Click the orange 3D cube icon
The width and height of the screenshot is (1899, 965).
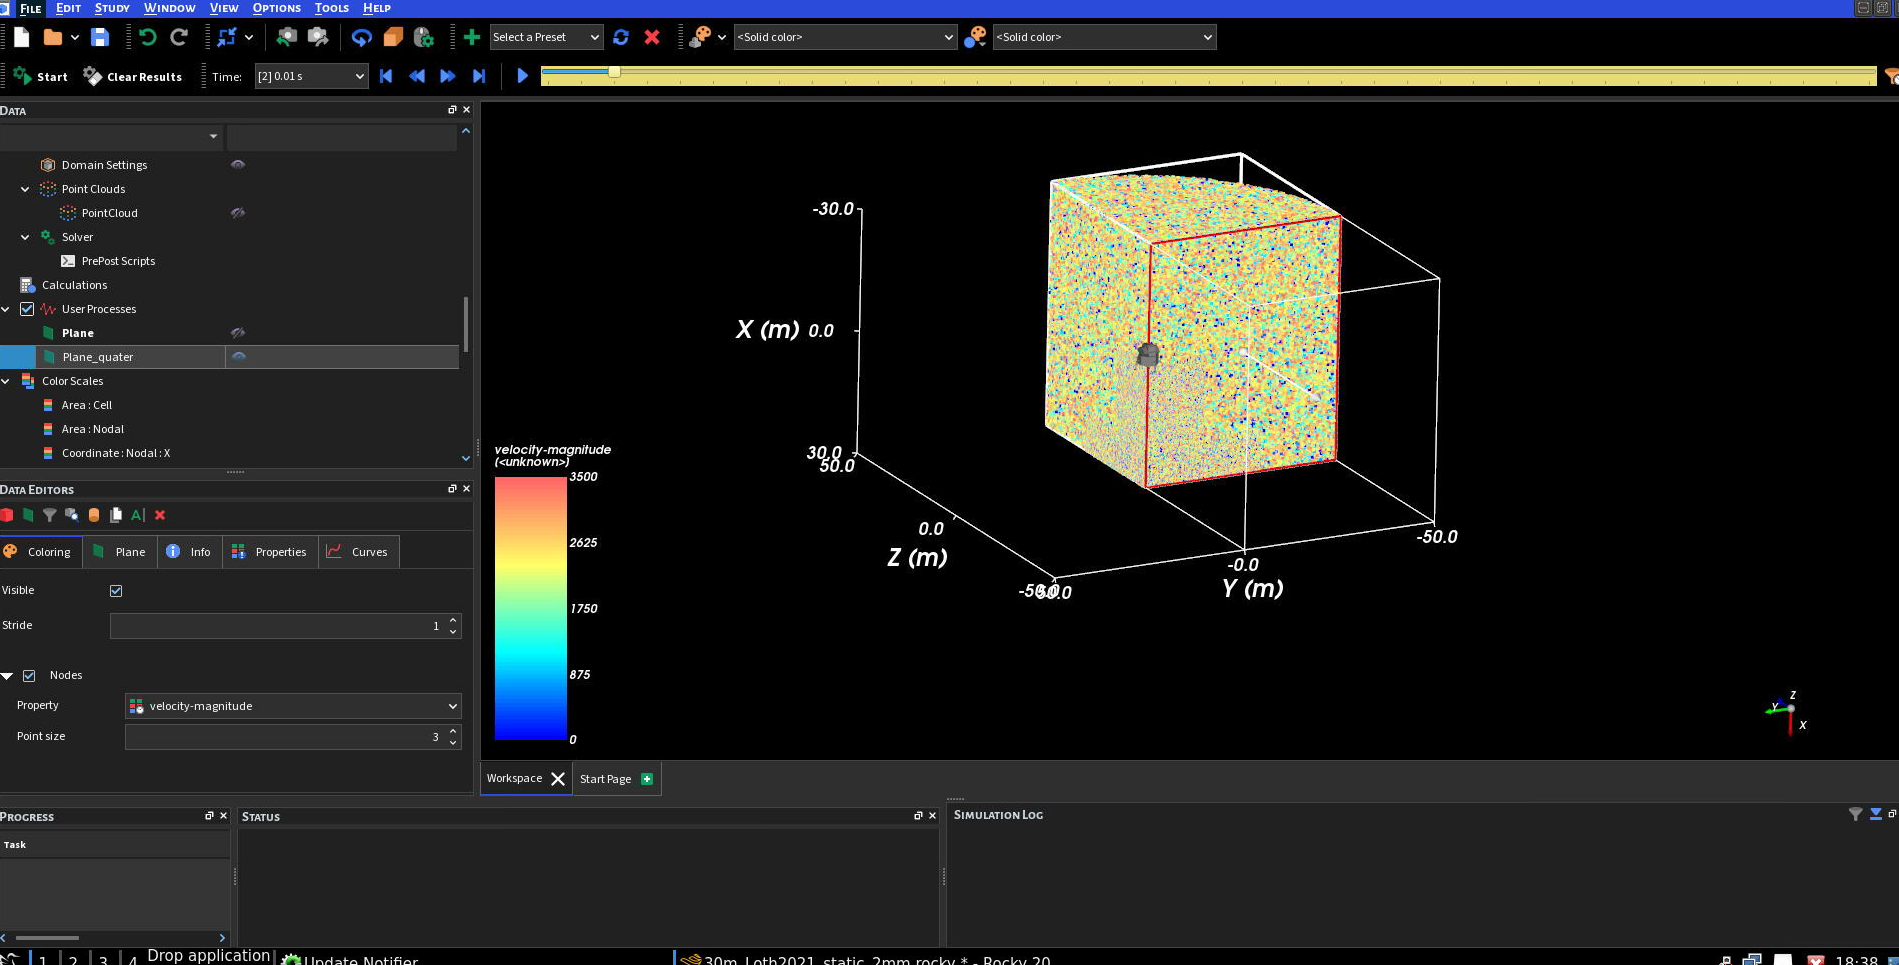[393, 37]
